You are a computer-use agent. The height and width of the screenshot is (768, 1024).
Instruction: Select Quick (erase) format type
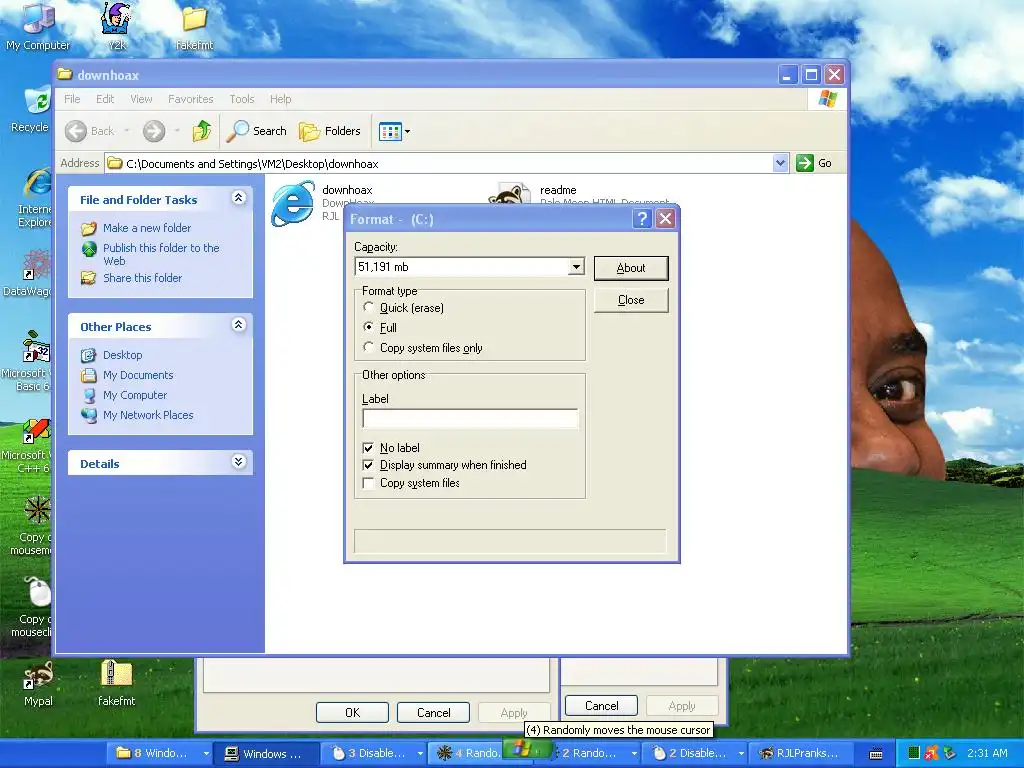[369, 307]
